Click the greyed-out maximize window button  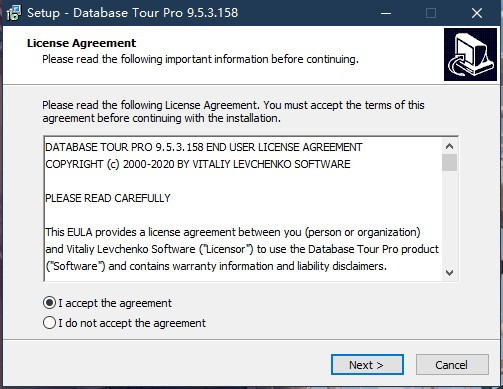pyautogui.click(x=431, y=13)
